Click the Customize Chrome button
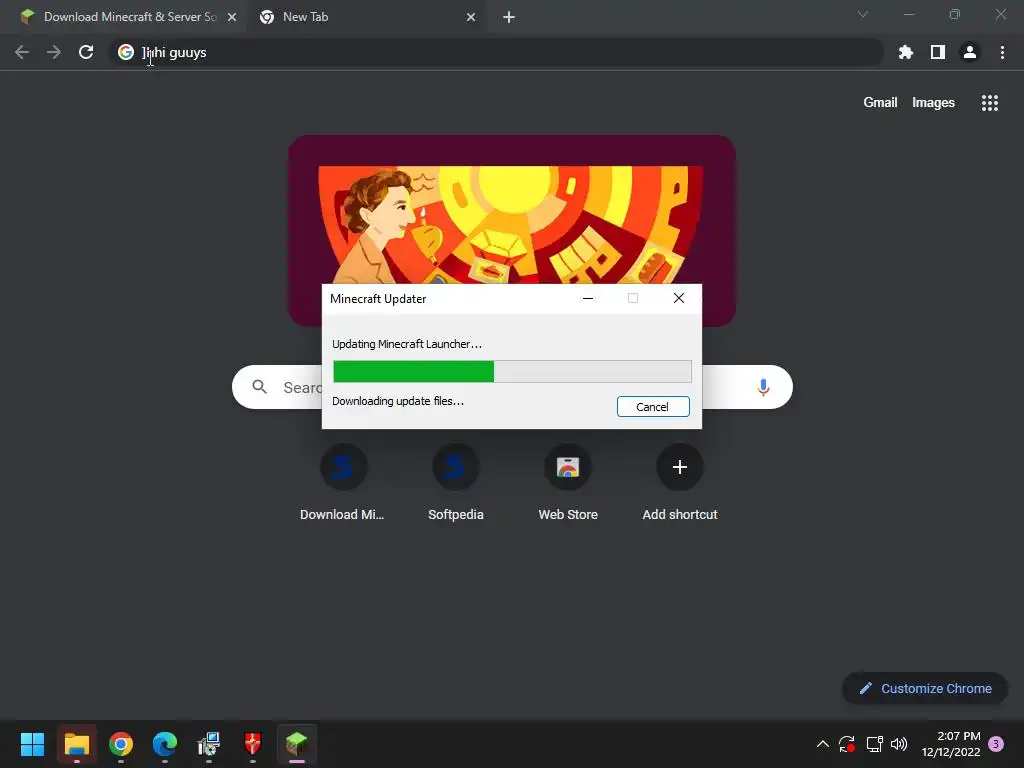Viewport: 1024px width, 768px height. pos(925,688)
